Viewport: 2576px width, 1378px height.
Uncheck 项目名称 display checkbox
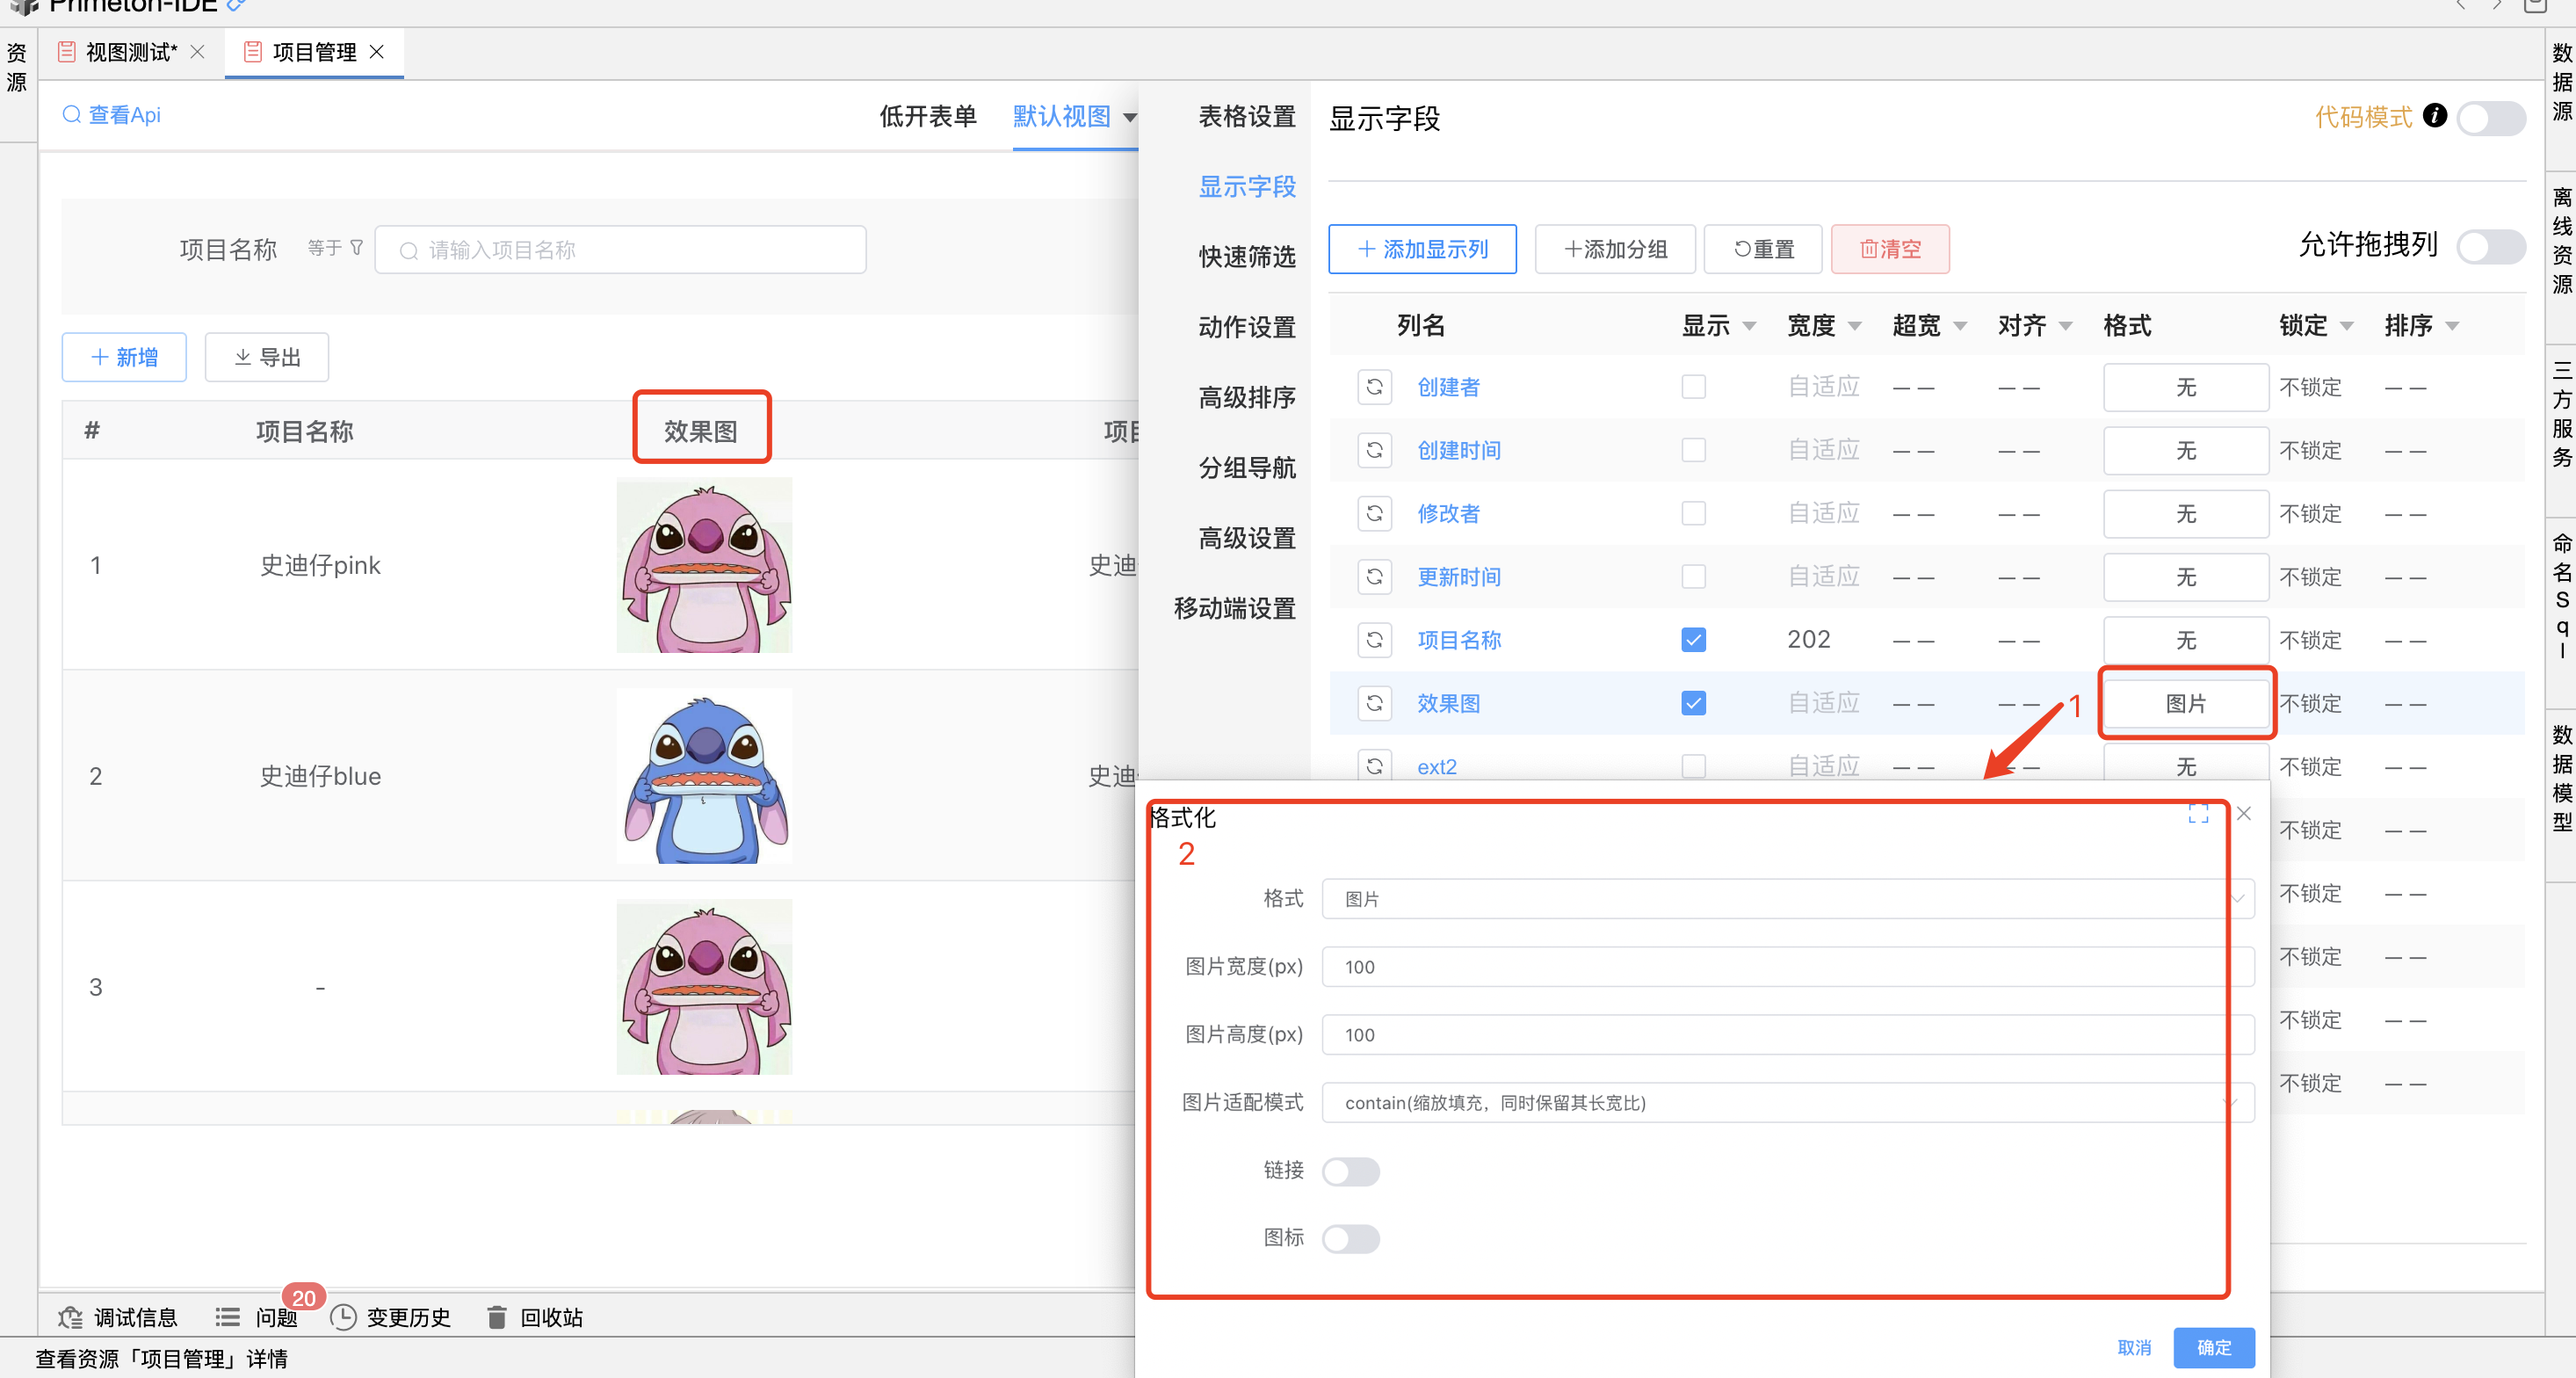[1693, 640]
